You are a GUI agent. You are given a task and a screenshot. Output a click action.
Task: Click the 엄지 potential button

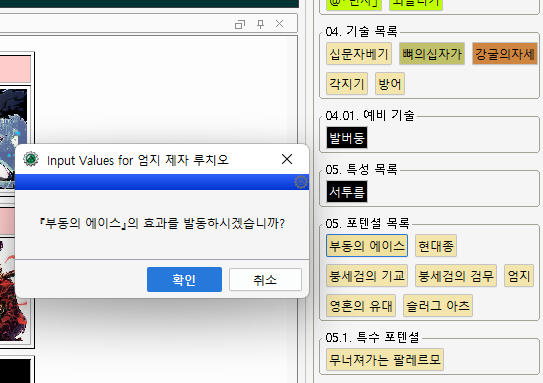pyautogui.click(x=519, y=276)
